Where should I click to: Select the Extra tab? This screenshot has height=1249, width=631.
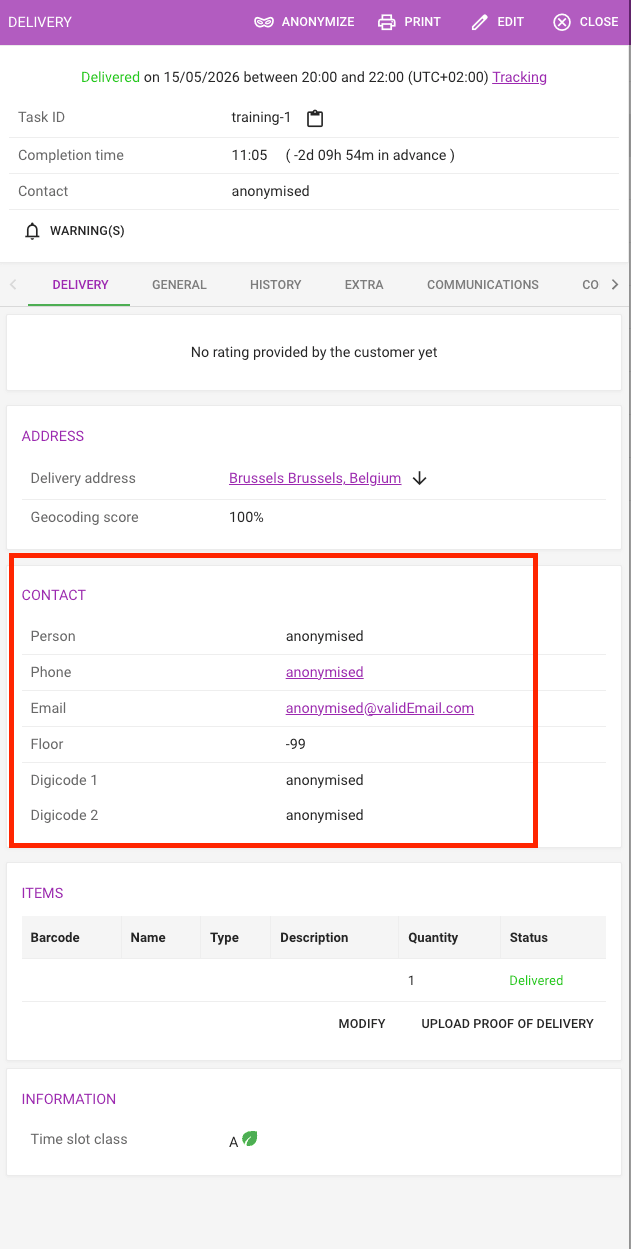(x=364, y=285)
